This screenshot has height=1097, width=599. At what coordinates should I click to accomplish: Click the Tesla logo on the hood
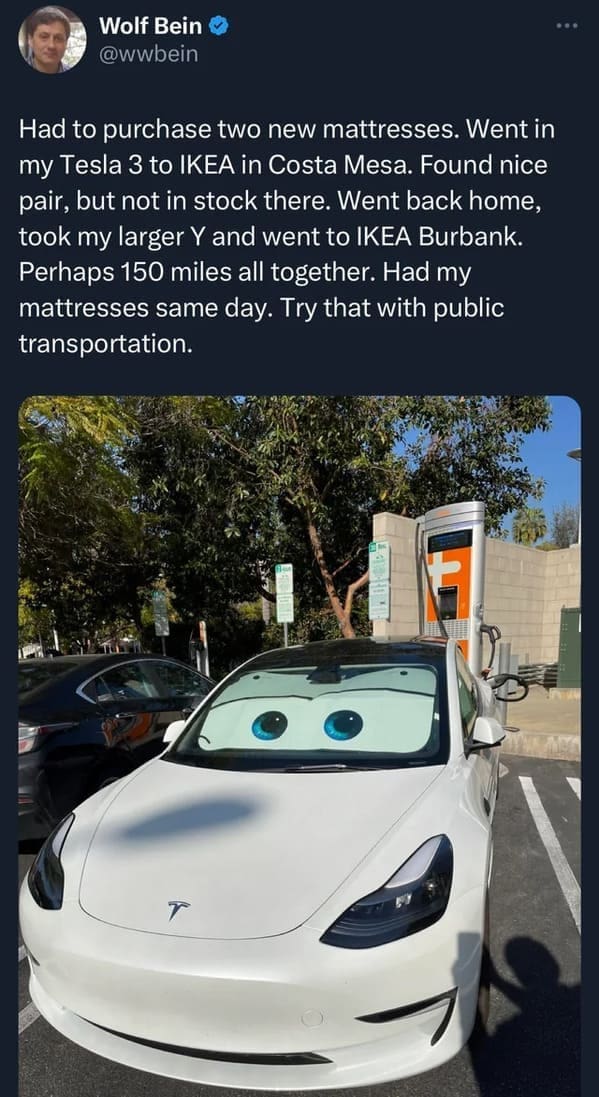point(178,910)
